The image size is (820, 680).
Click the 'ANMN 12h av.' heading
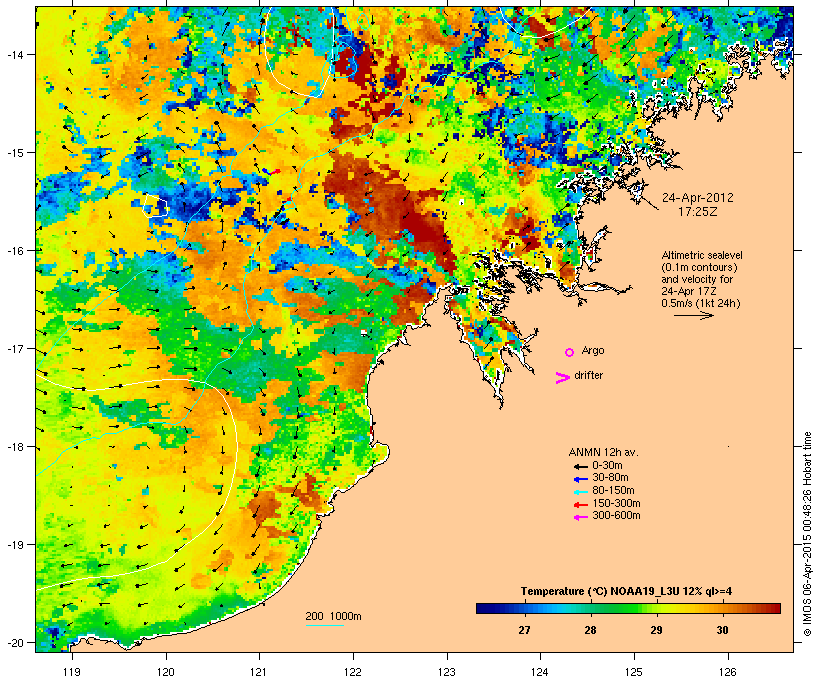(x=603, y=452)
